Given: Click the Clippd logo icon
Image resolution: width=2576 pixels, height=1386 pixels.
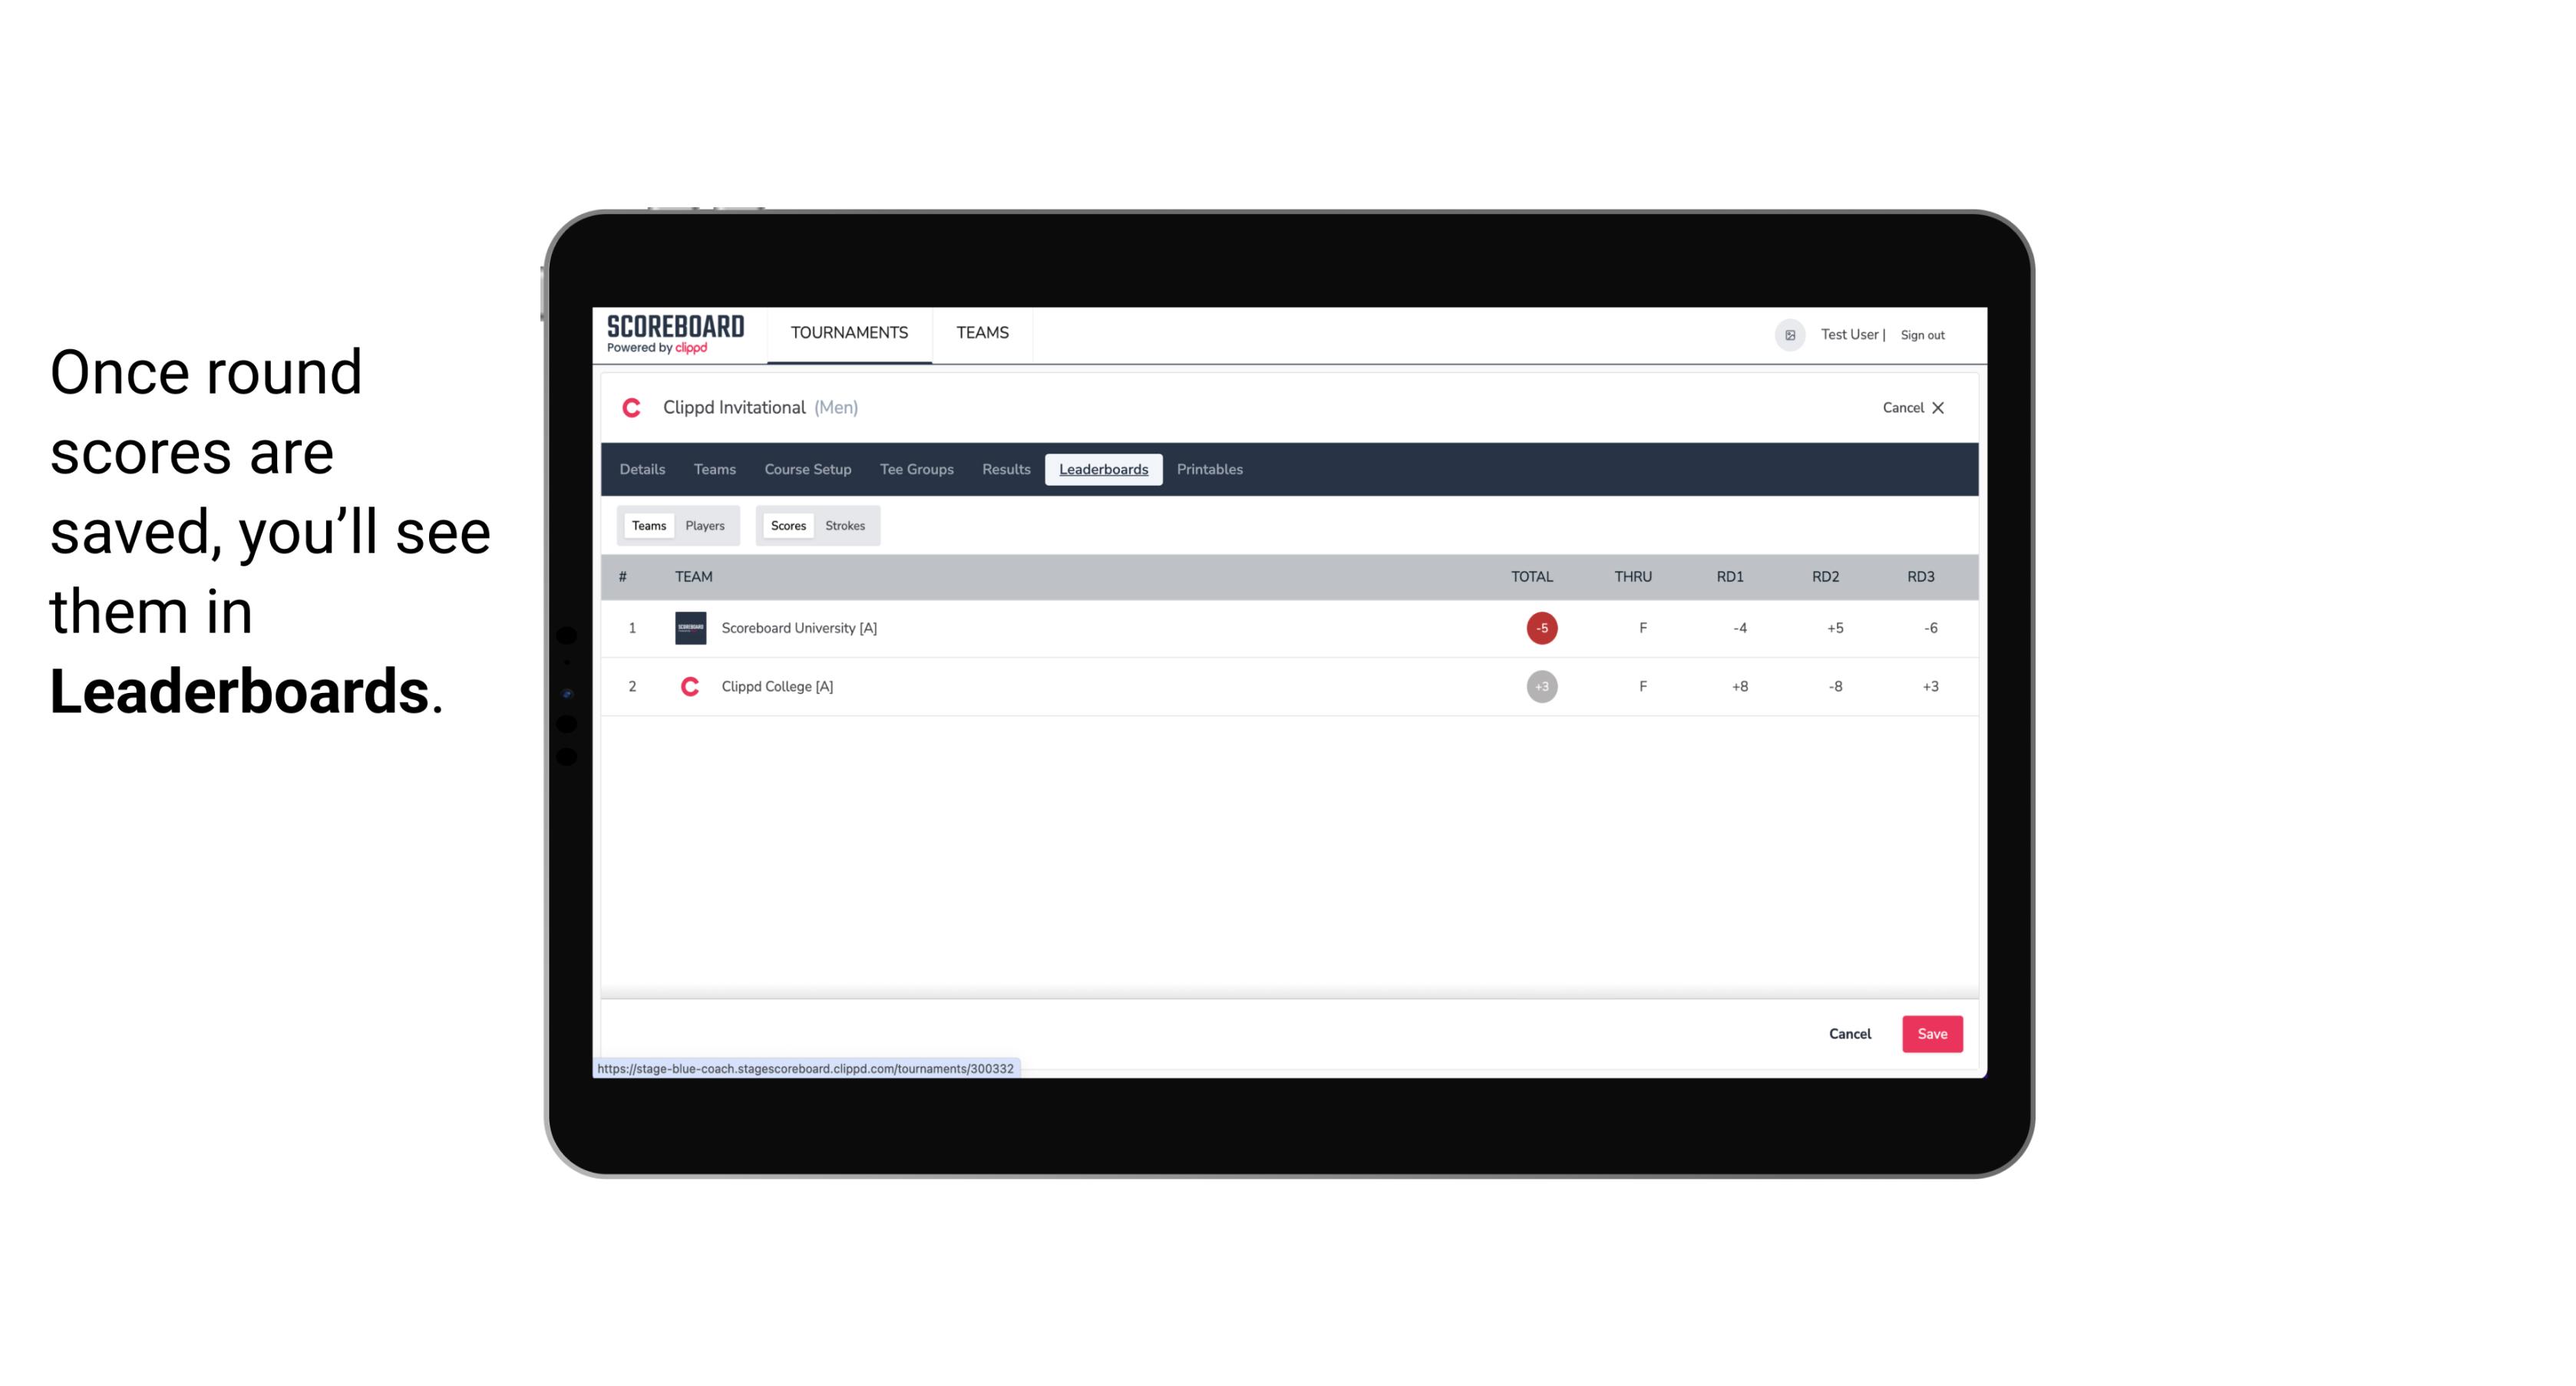Looking at the screenshot, I should pyautogui.click(x=635, y=410).
